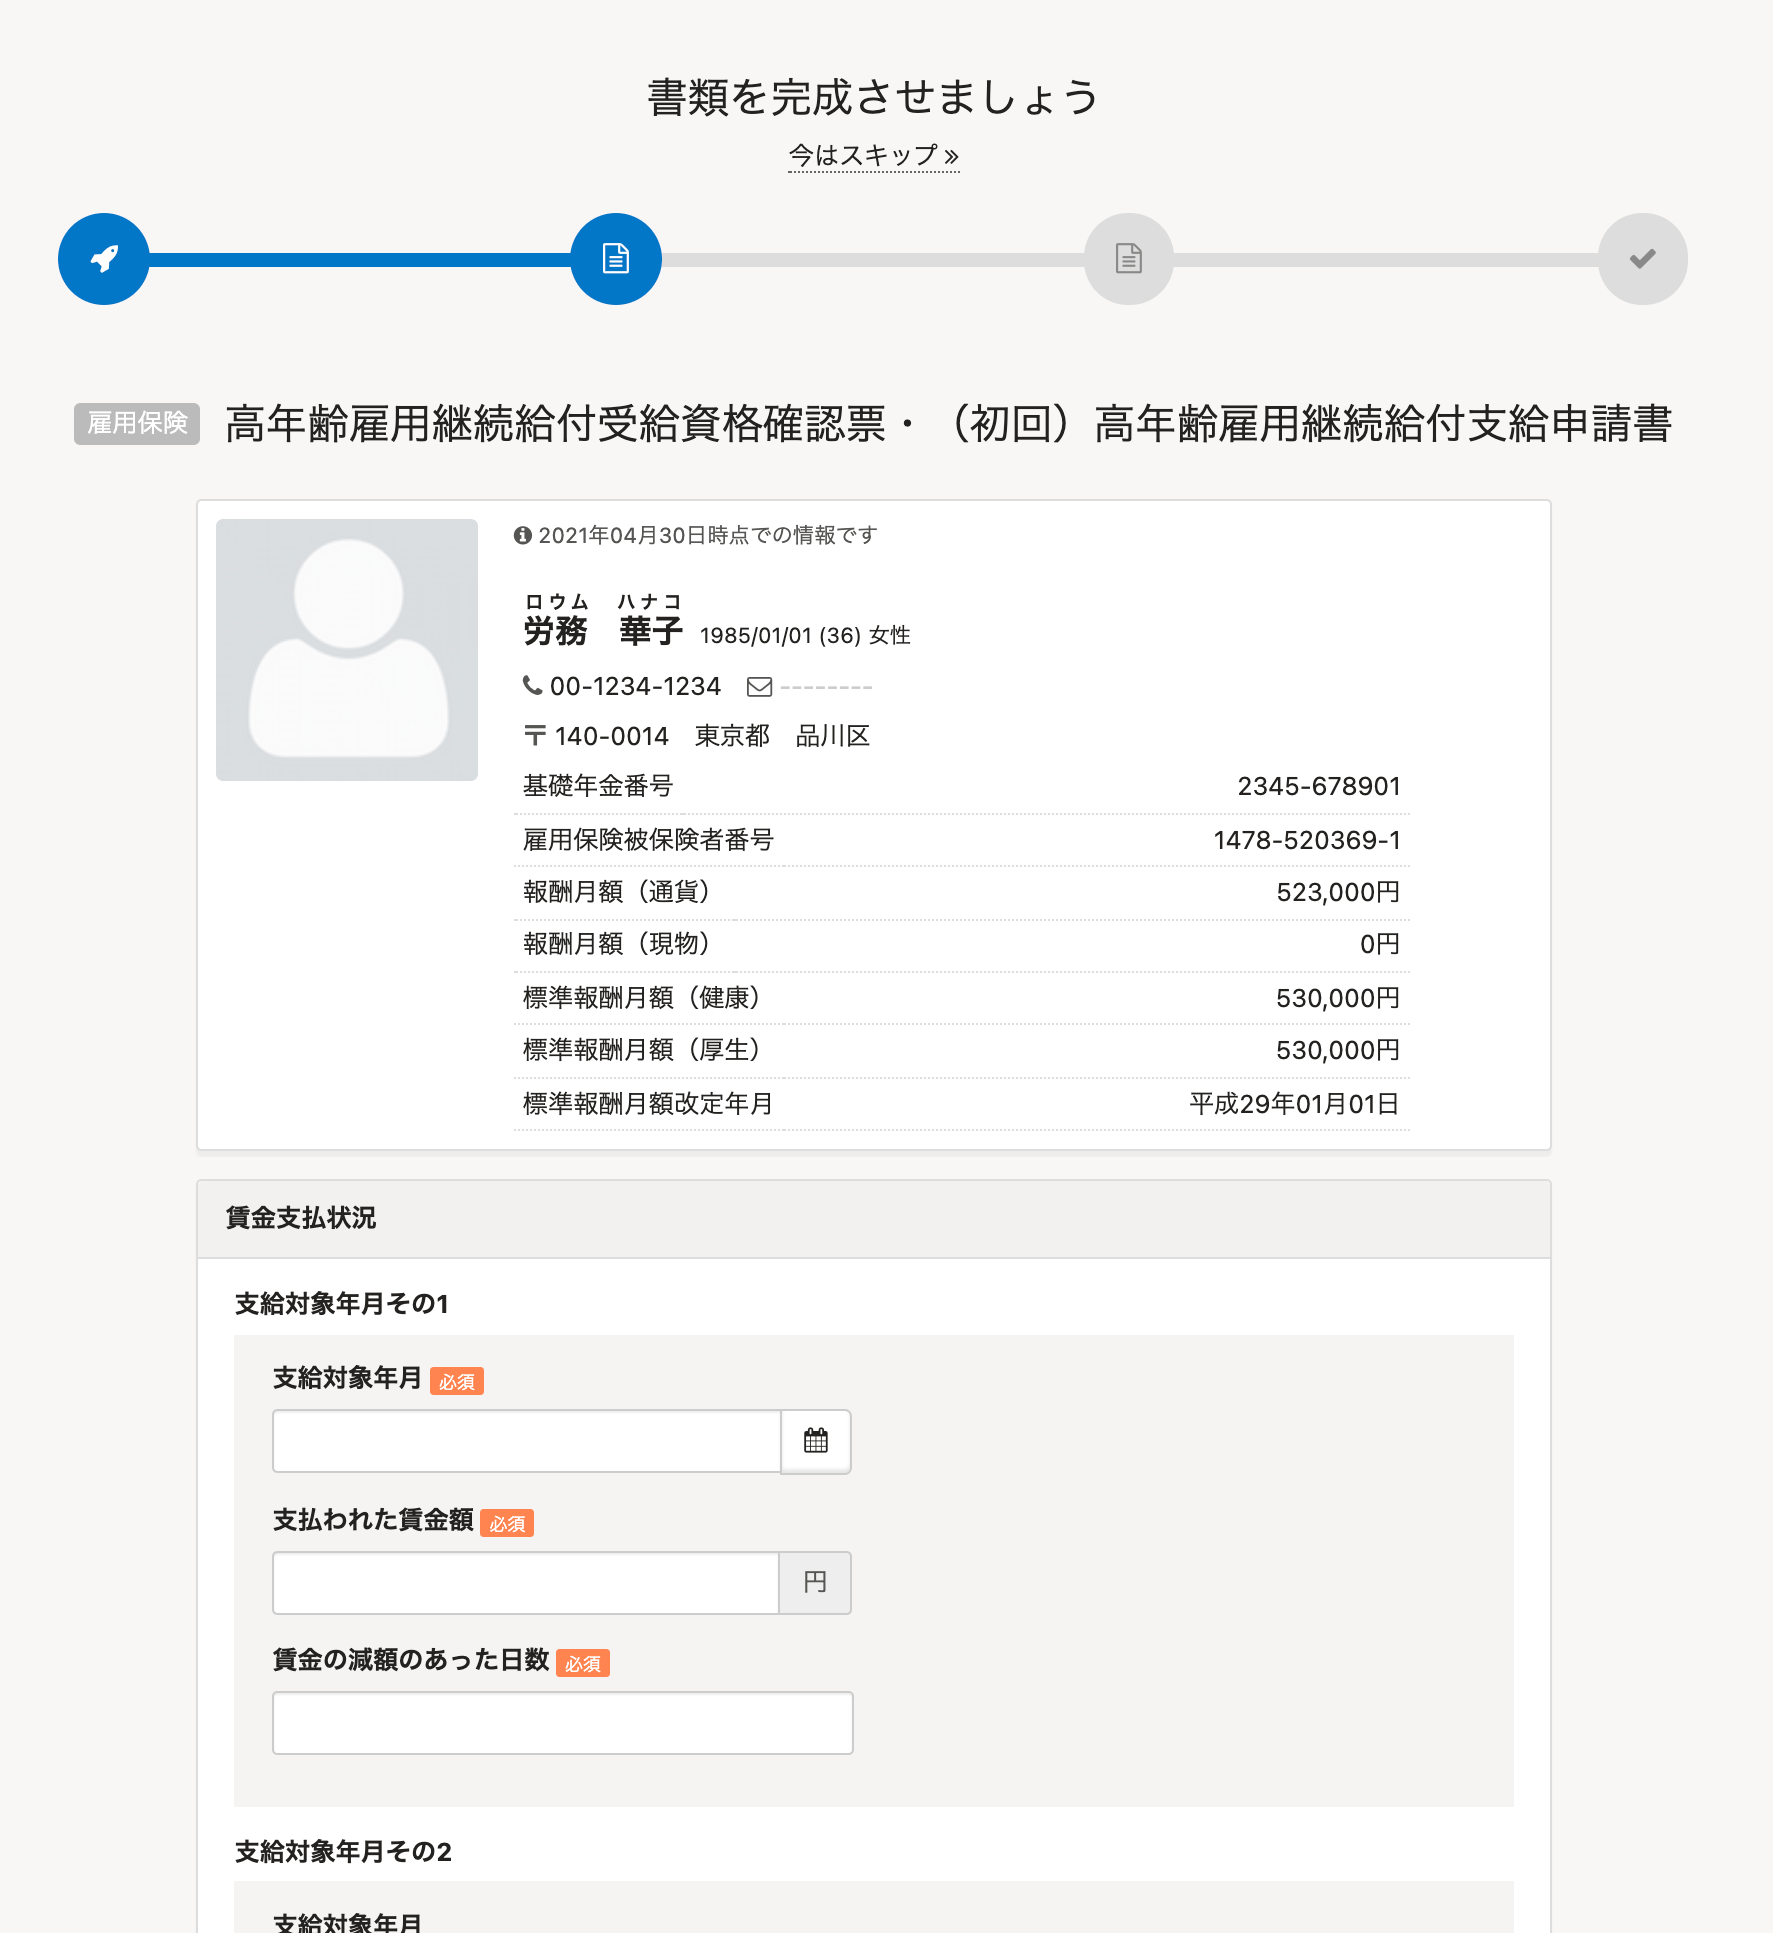Click the 報酬月額（通貨） value 523,000円

(x=1338, y=892)
